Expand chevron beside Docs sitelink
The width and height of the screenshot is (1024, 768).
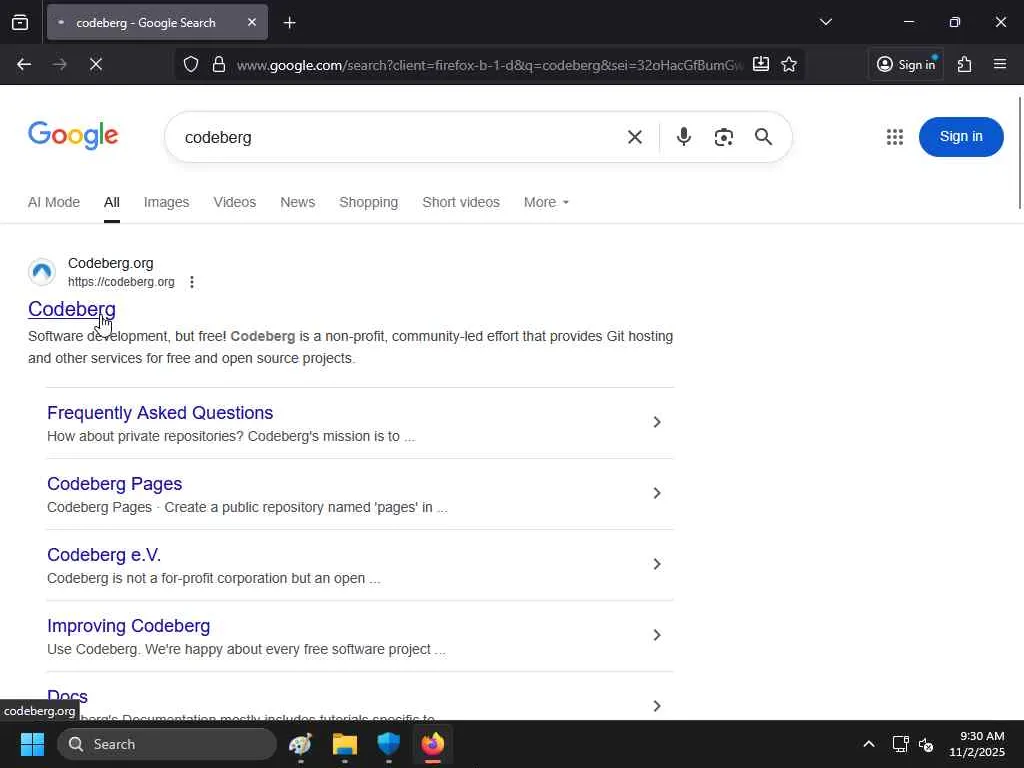[x=657, y=706]
